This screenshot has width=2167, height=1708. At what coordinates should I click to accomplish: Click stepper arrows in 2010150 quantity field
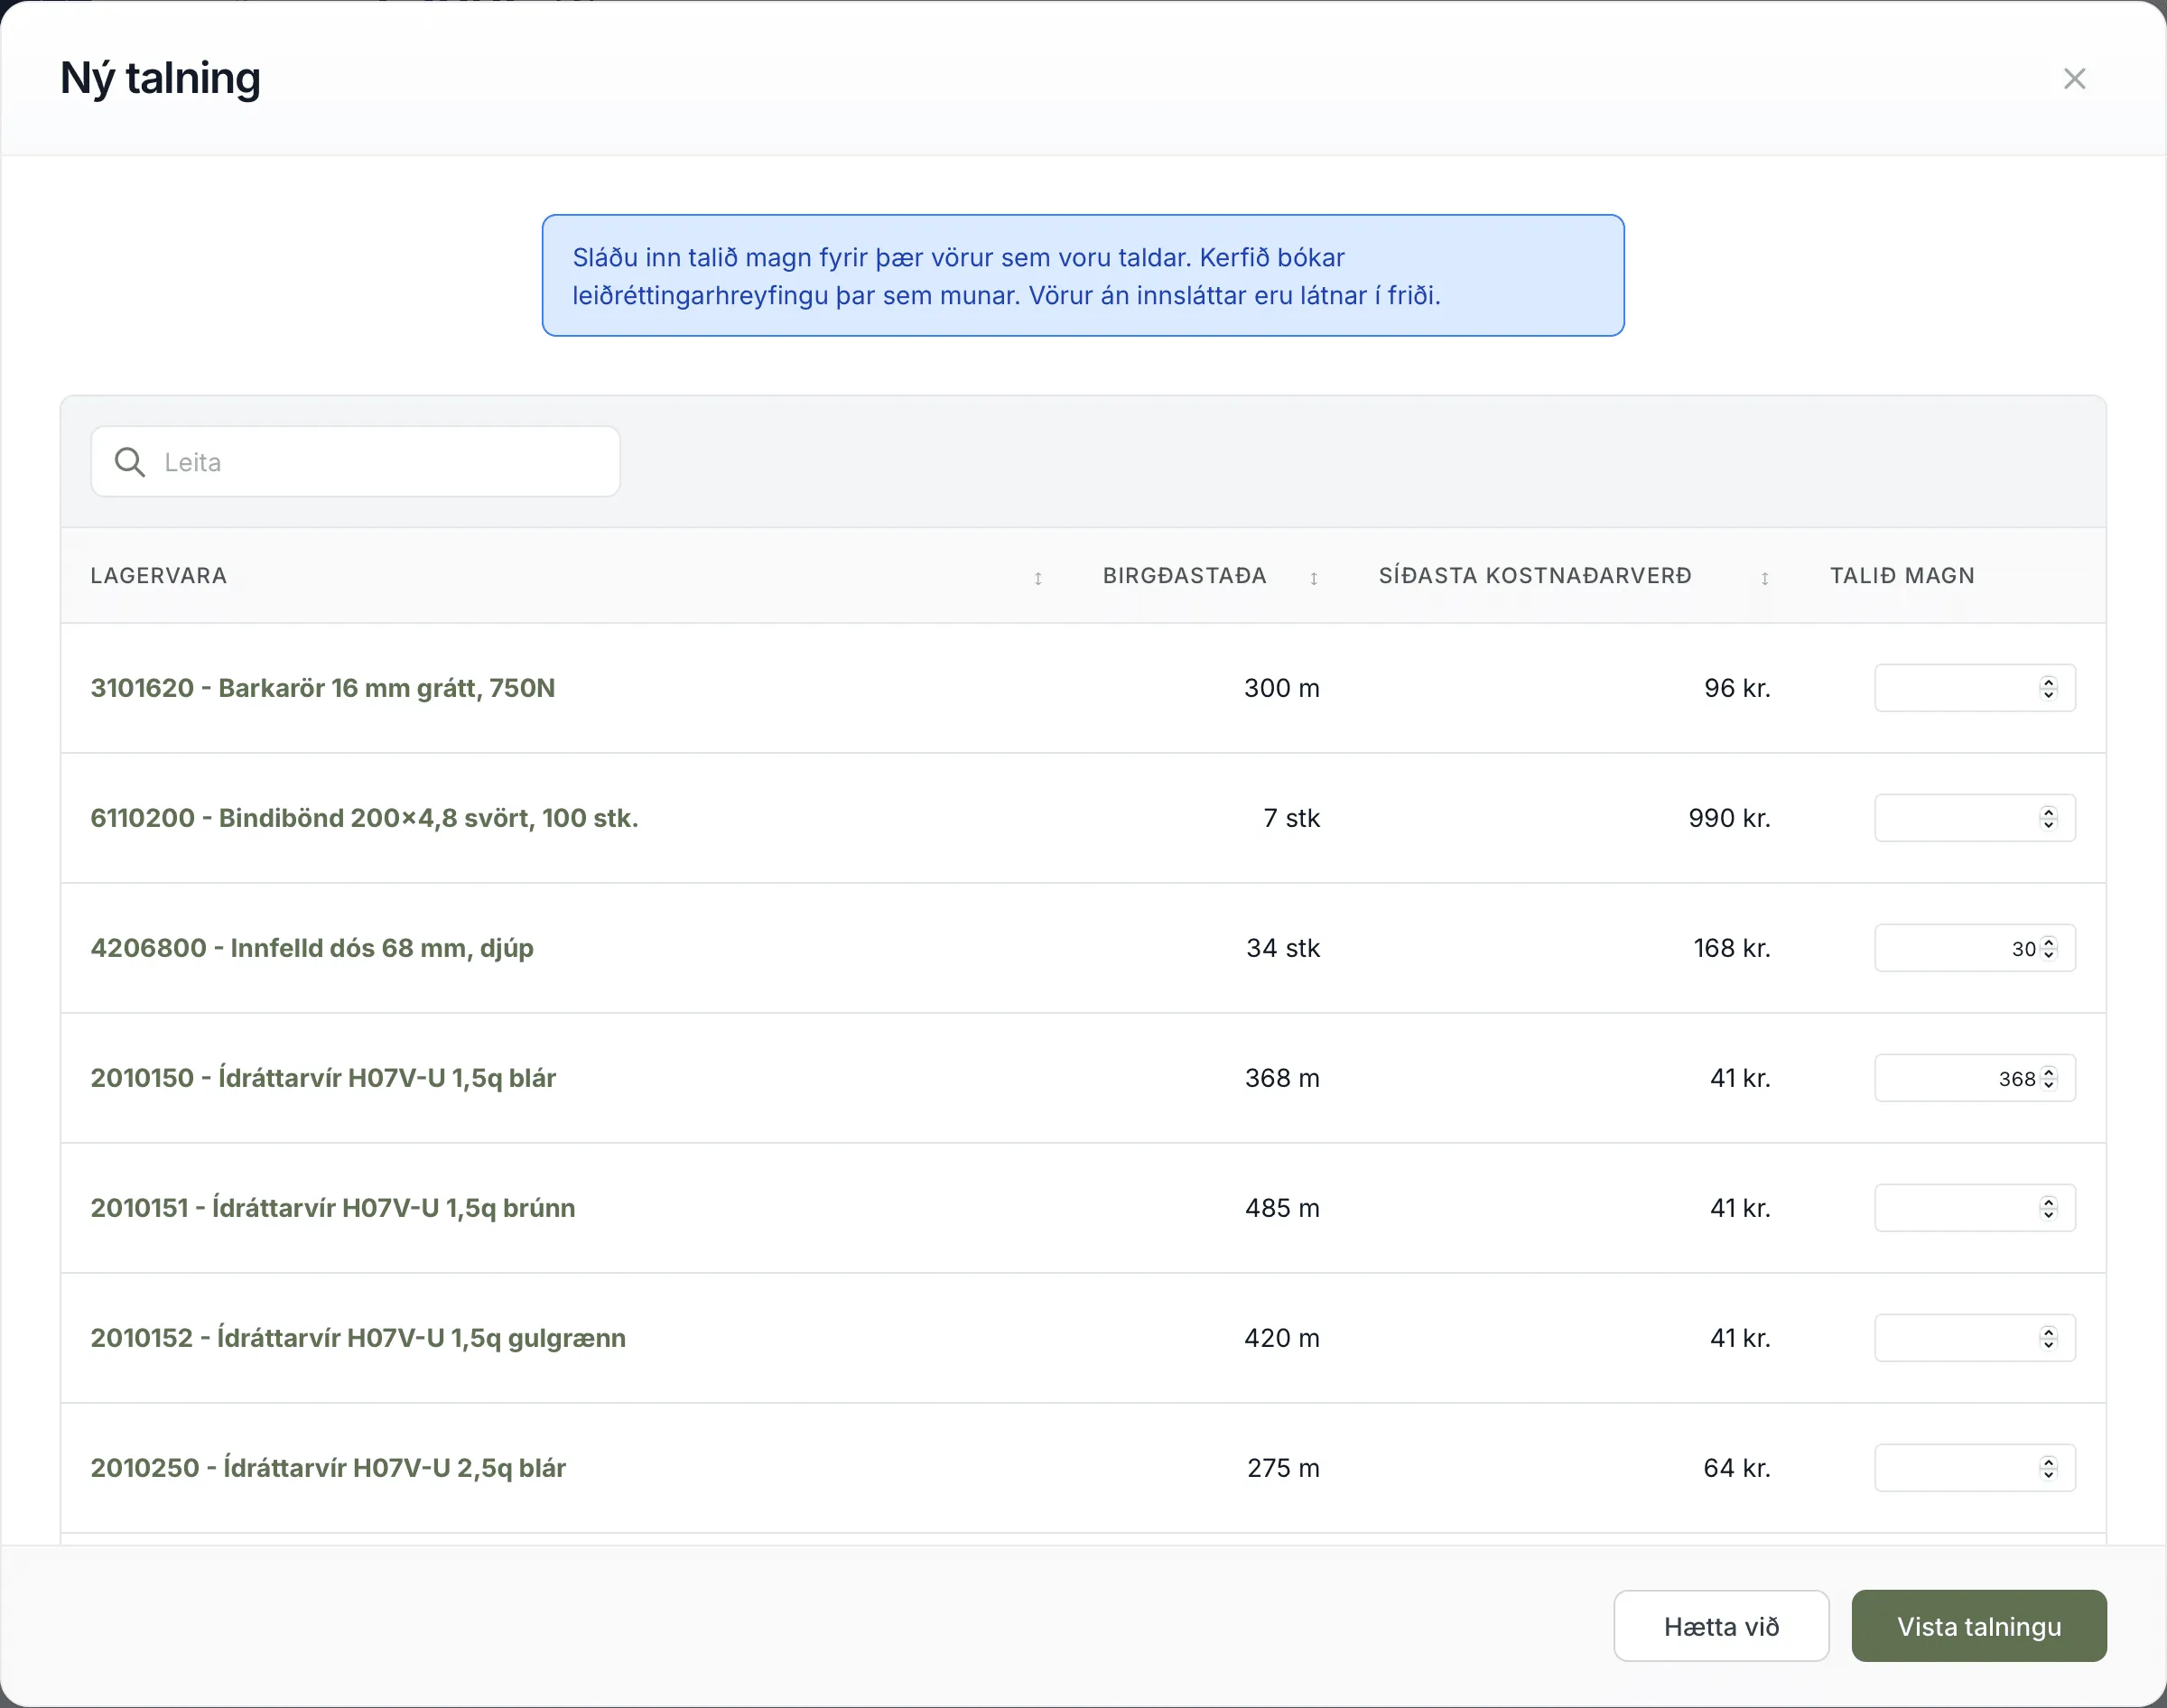click(2048, 1078)
